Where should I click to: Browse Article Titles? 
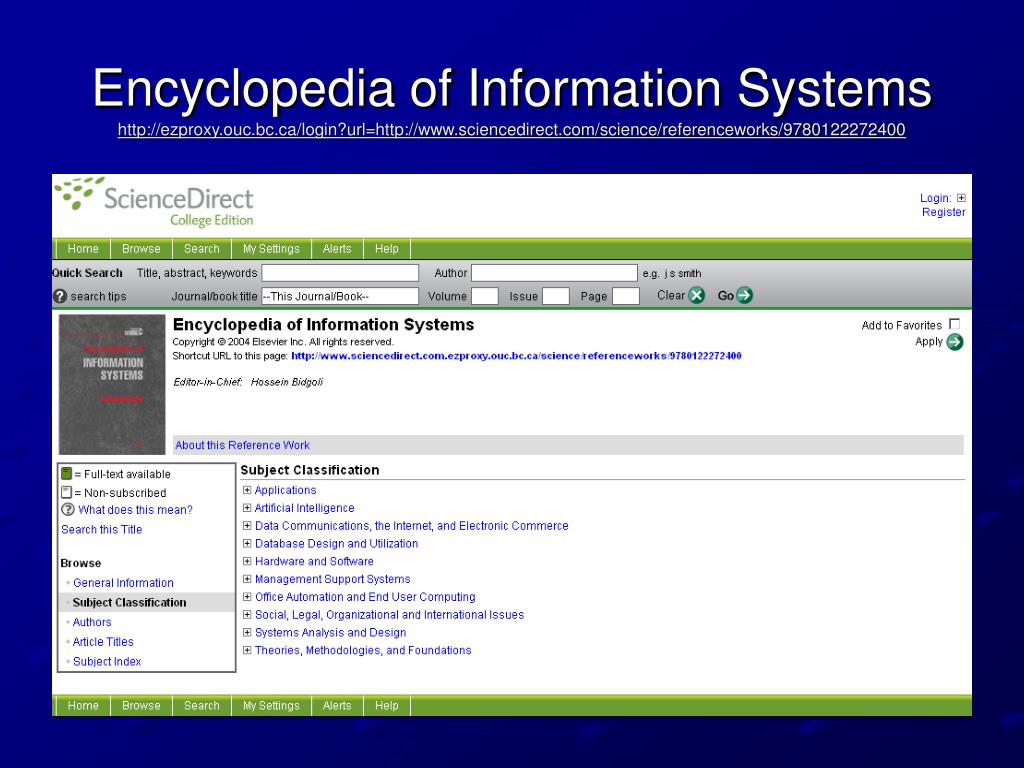[103, 642]
